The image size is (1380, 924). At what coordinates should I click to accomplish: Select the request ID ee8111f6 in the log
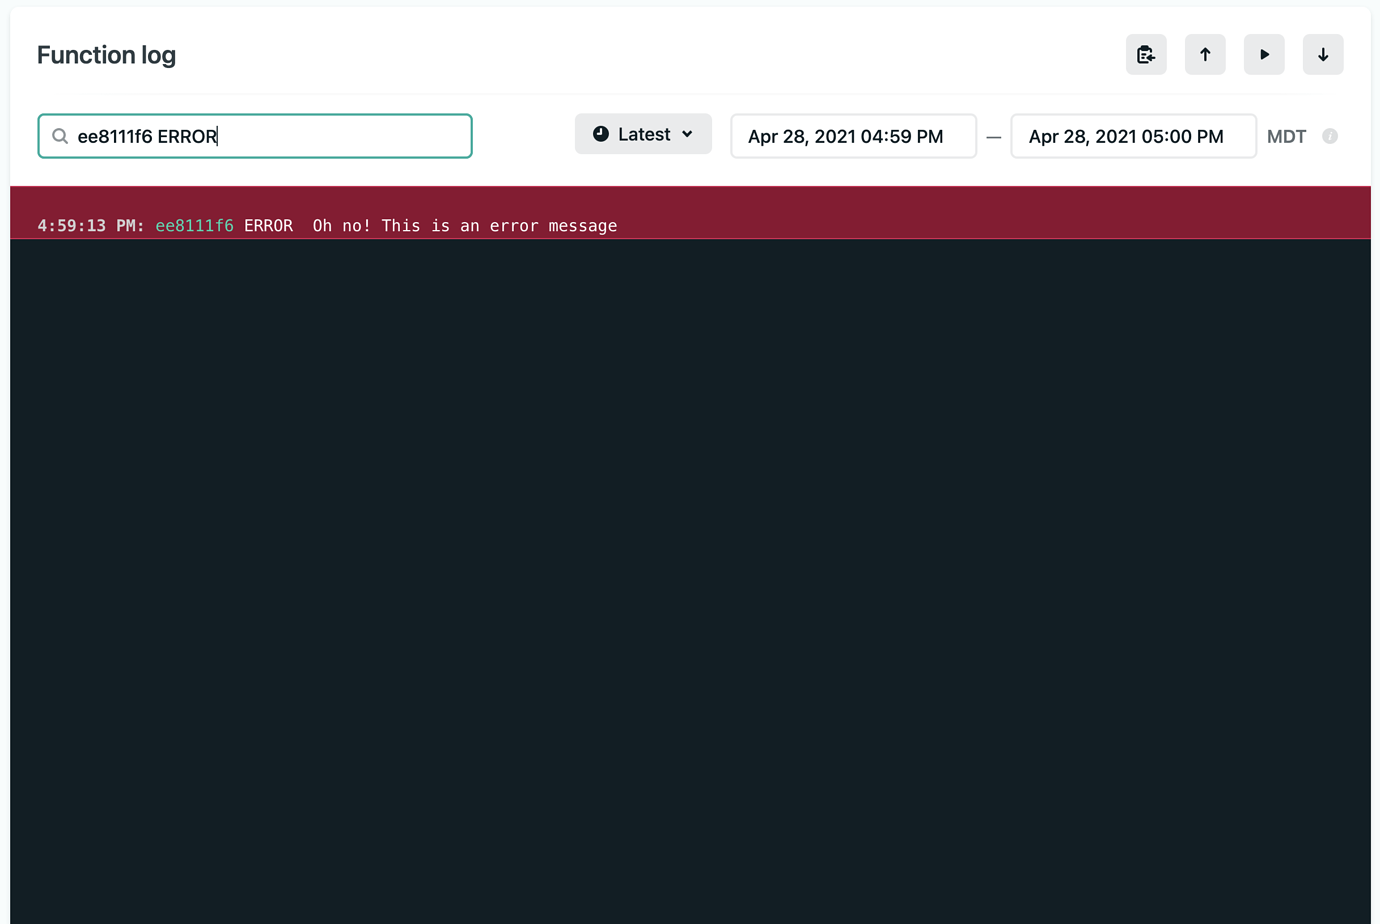pos(194,226)
